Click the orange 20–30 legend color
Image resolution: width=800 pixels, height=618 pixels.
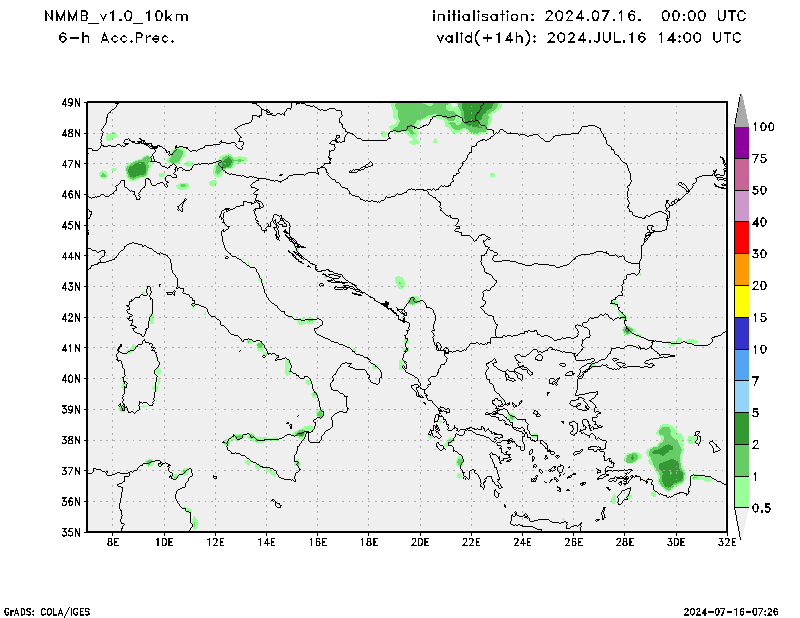pos(741,270)
